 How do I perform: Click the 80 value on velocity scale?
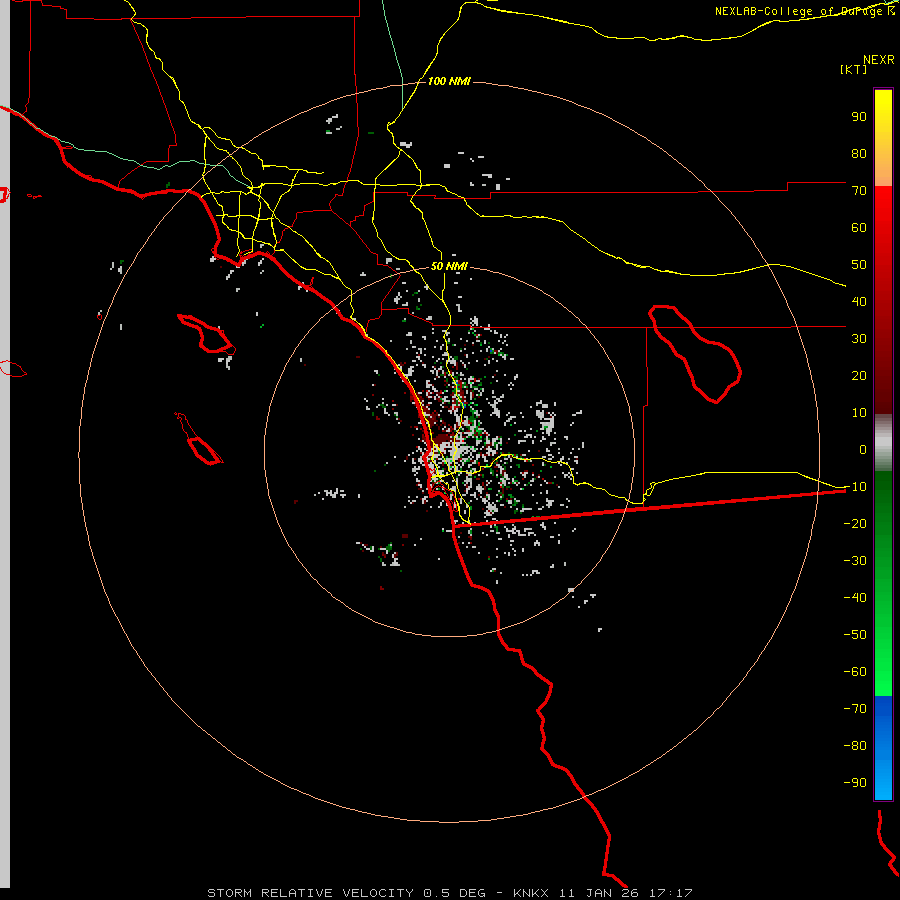click(x=859, y=154)
